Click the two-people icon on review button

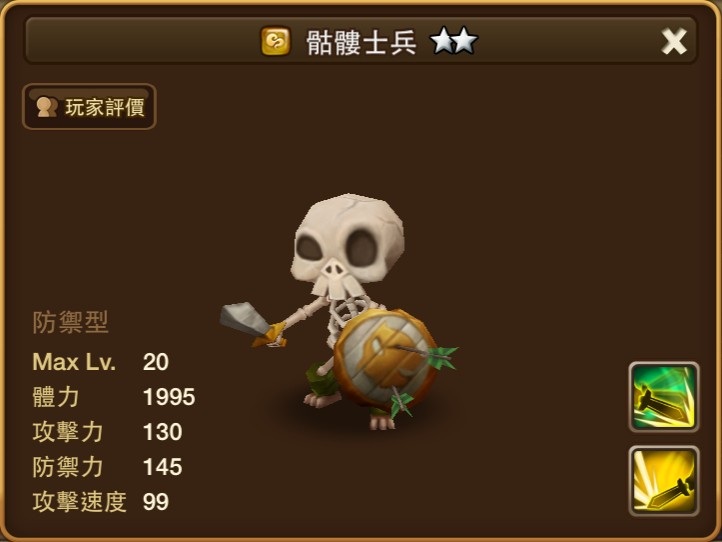pos(47,107)
